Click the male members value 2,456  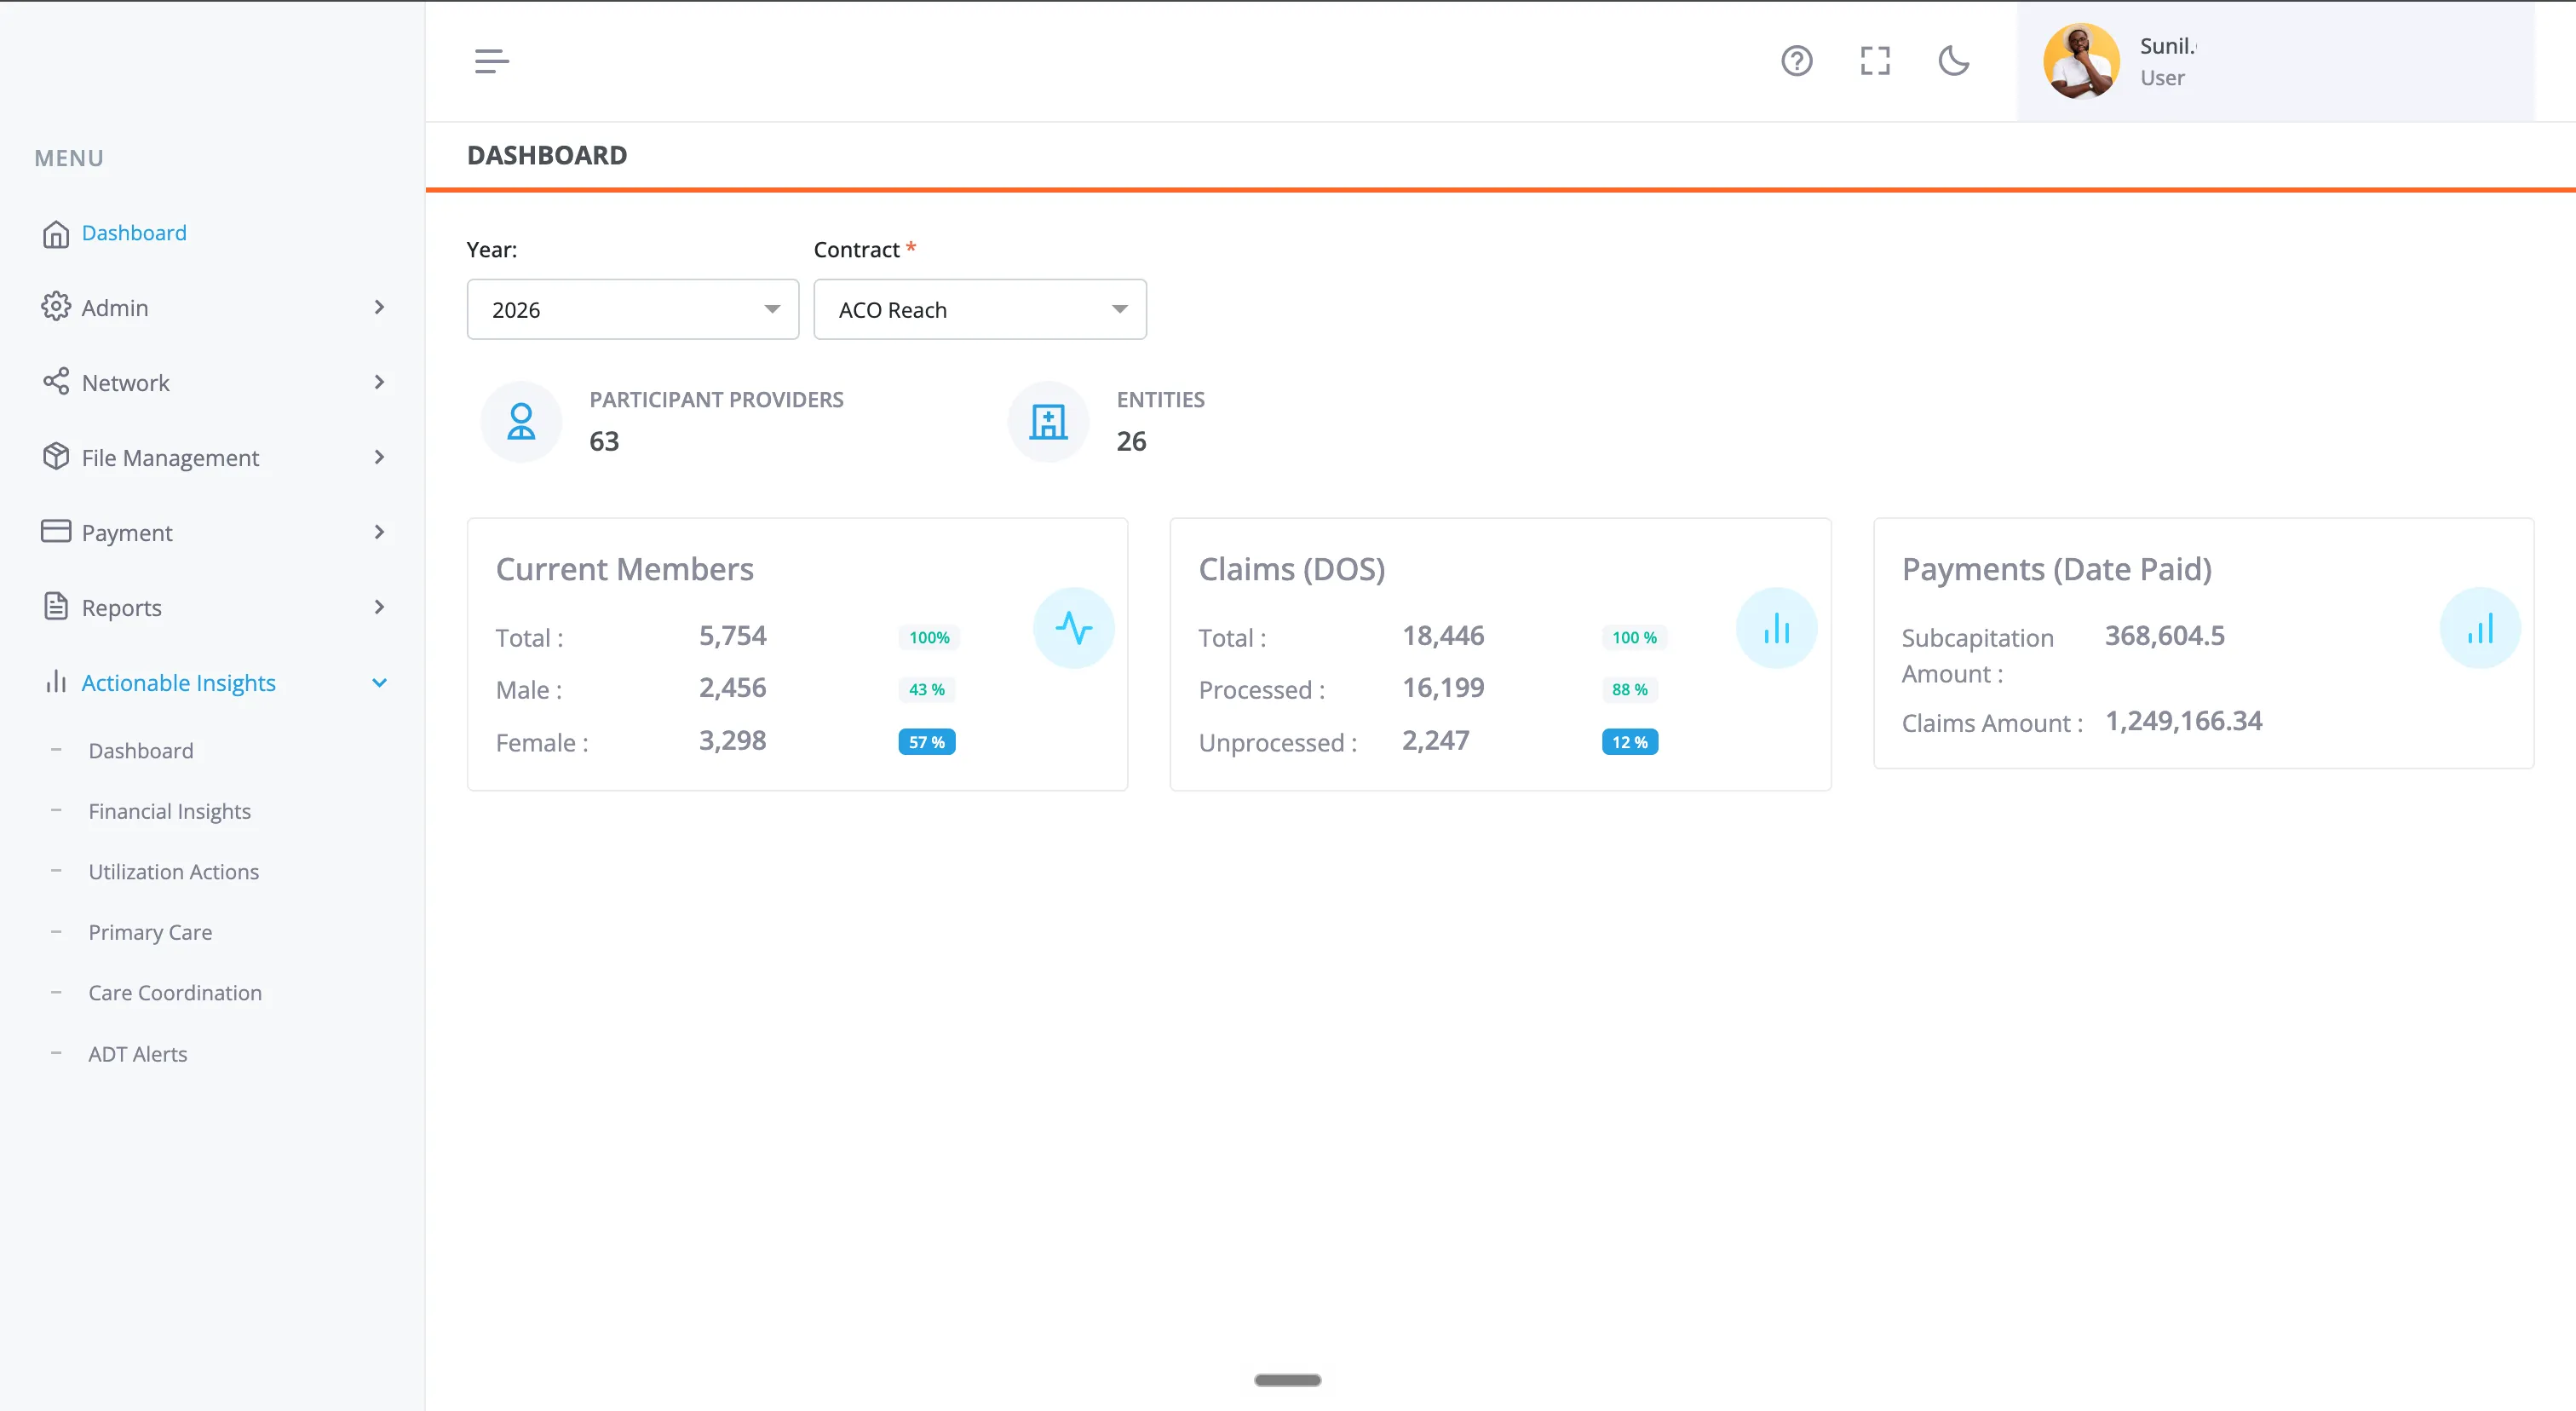(x=733, y=688)
